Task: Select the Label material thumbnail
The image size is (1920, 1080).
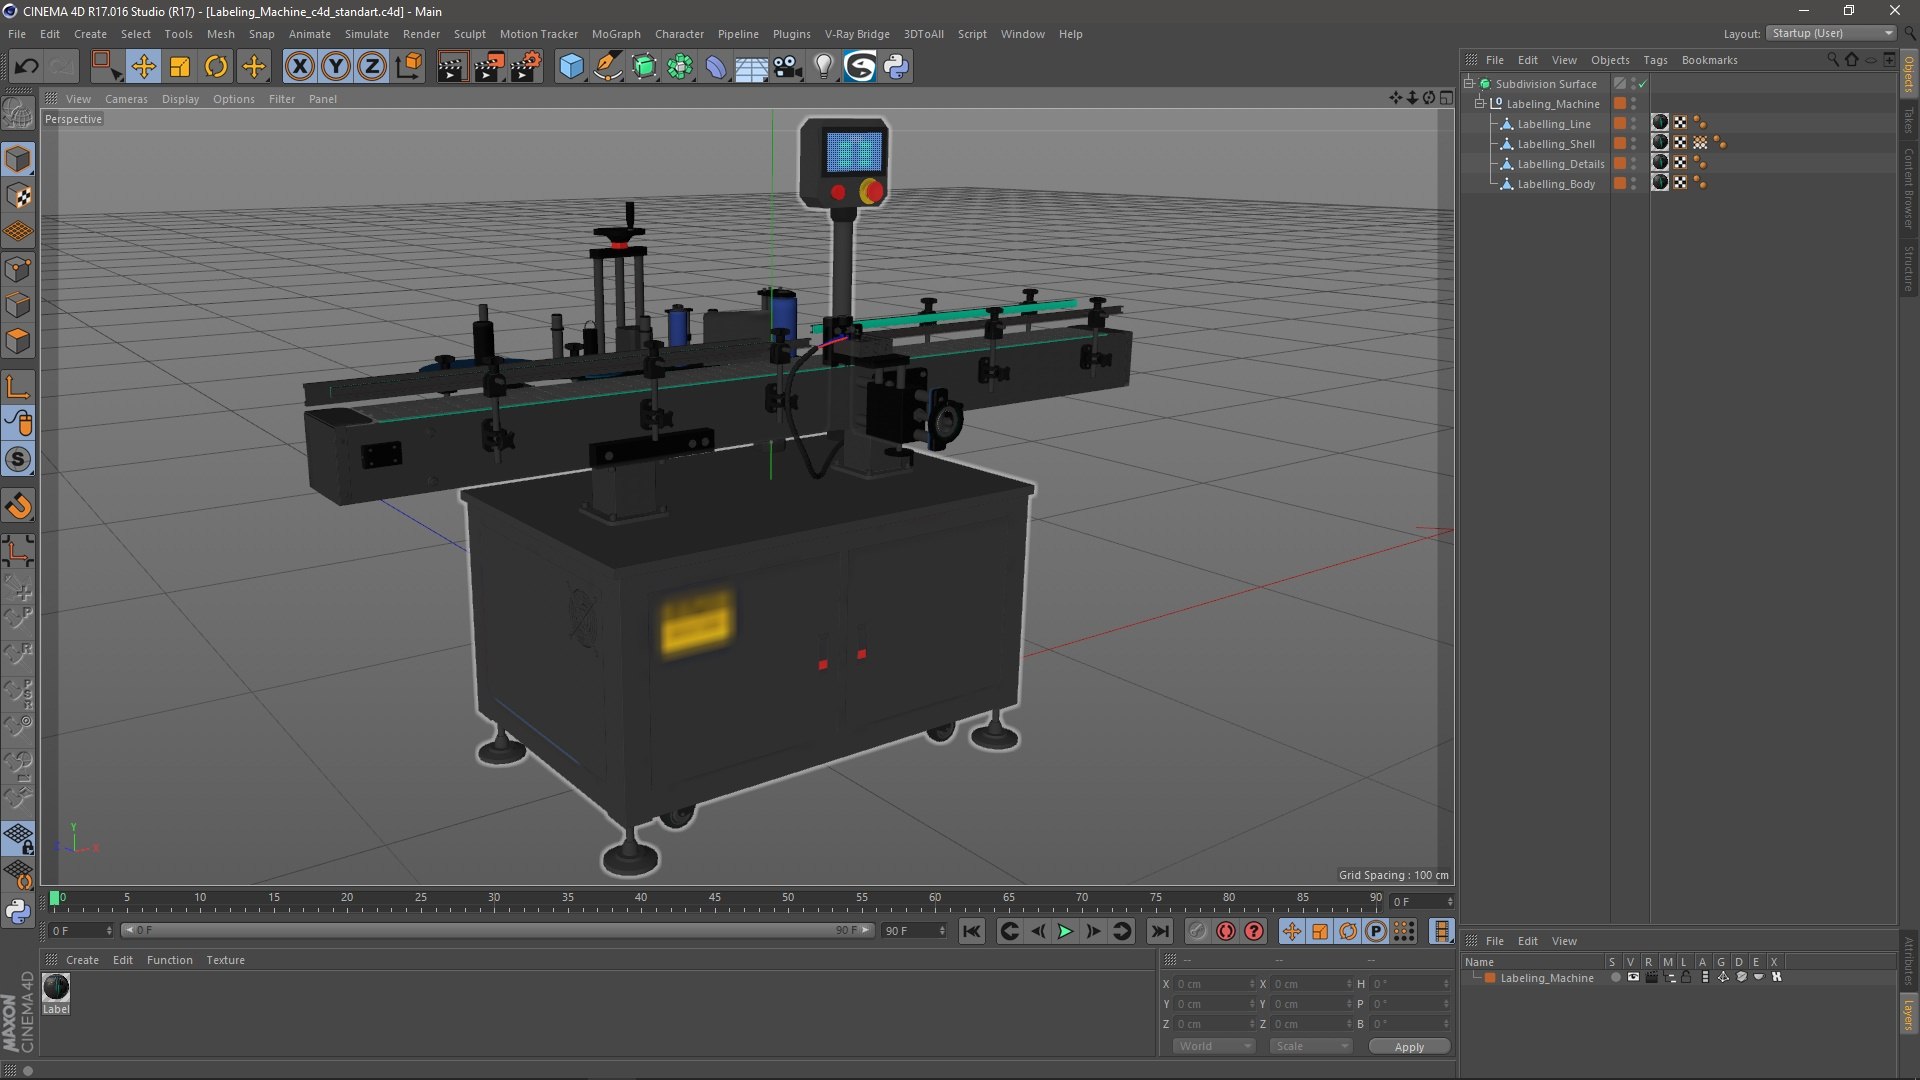Action: [x=56, y=988]
